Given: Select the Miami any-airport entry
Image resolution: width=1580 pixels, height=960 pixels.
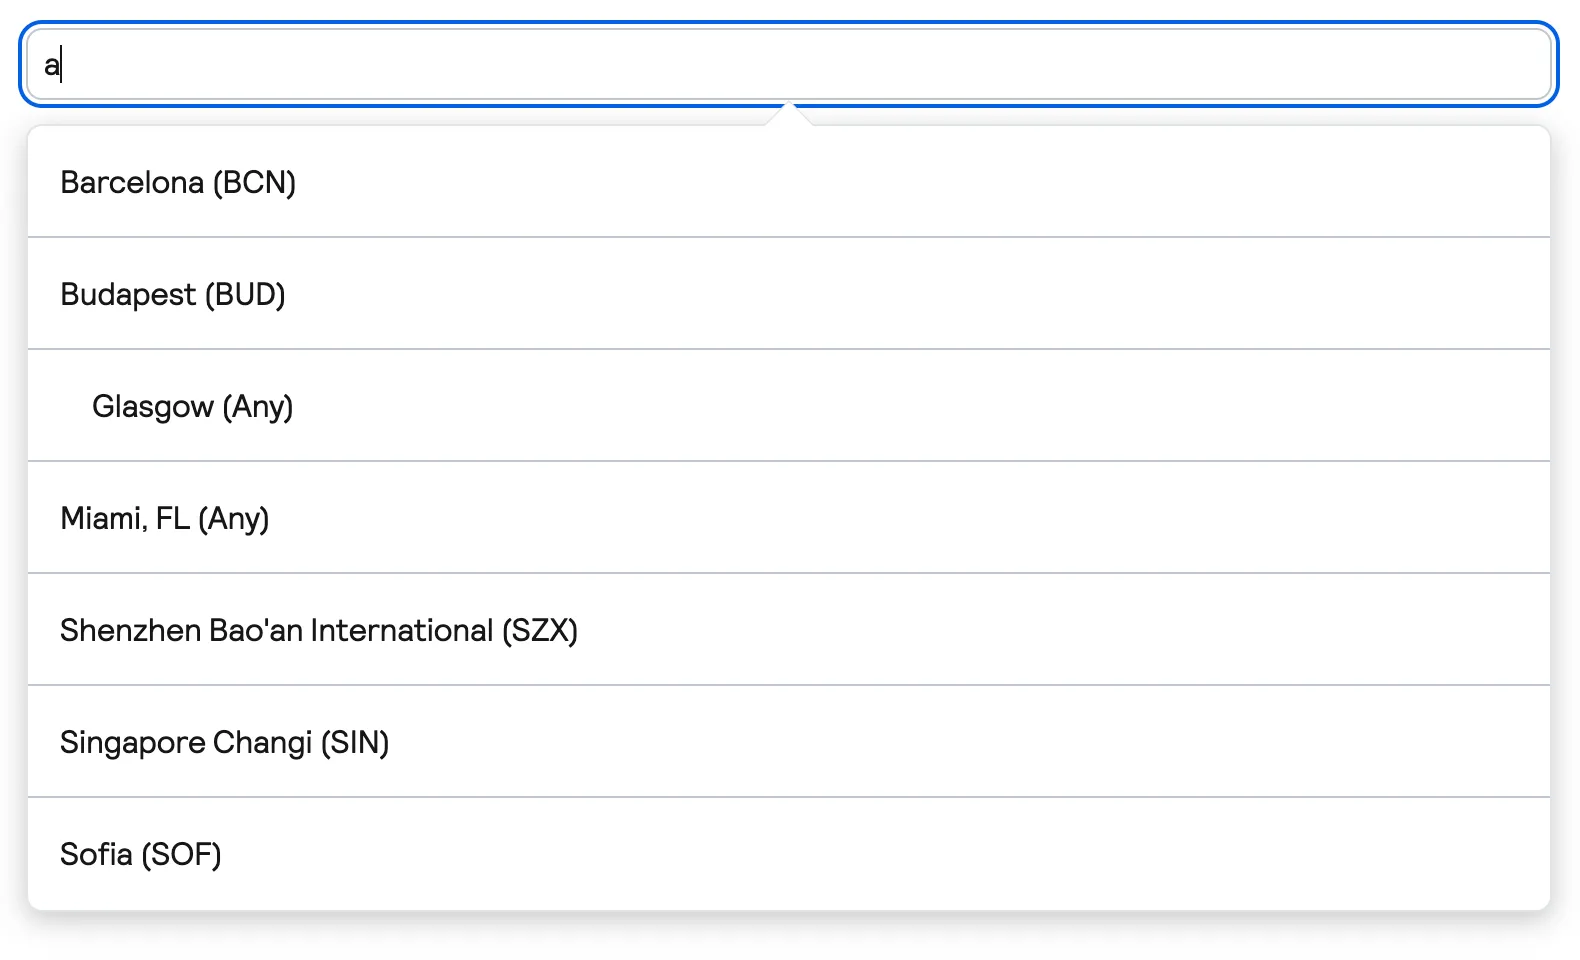Looking at the screenshot, I should pyautogui.click(x=788, y=519).
